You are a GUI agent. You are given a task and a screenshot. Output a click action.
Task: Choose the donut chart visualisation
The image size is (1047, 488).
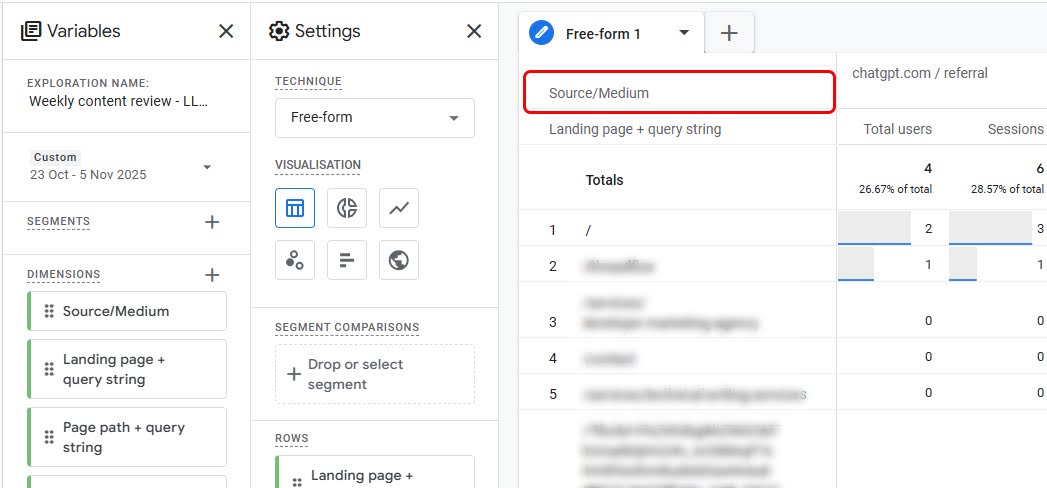347,208
